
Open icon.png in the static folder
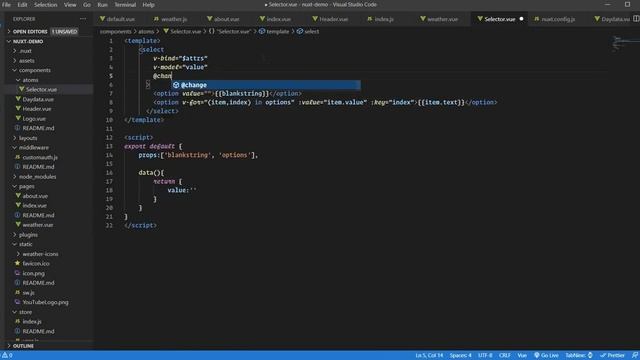tap(33, 273)
